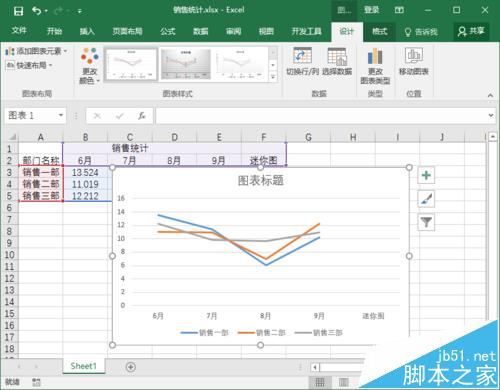Open the 公式 ribbon tab
Image resolution: width=500 pixels, height=390 pixels.
click(x=168, y=31)
